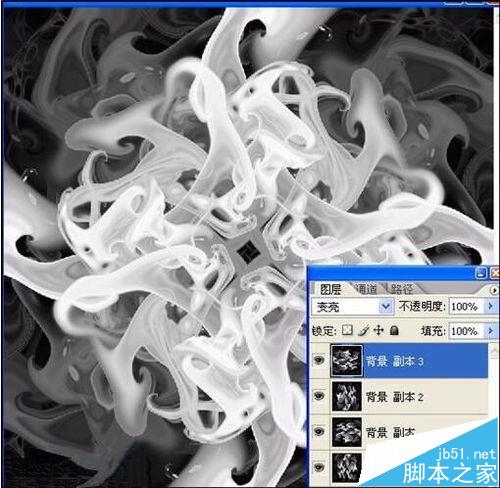Click the 不透明度 100% value field
Image resolution: width=500 pixels, height=488 pixels.
pyautogui.click(x=466, y=306)
